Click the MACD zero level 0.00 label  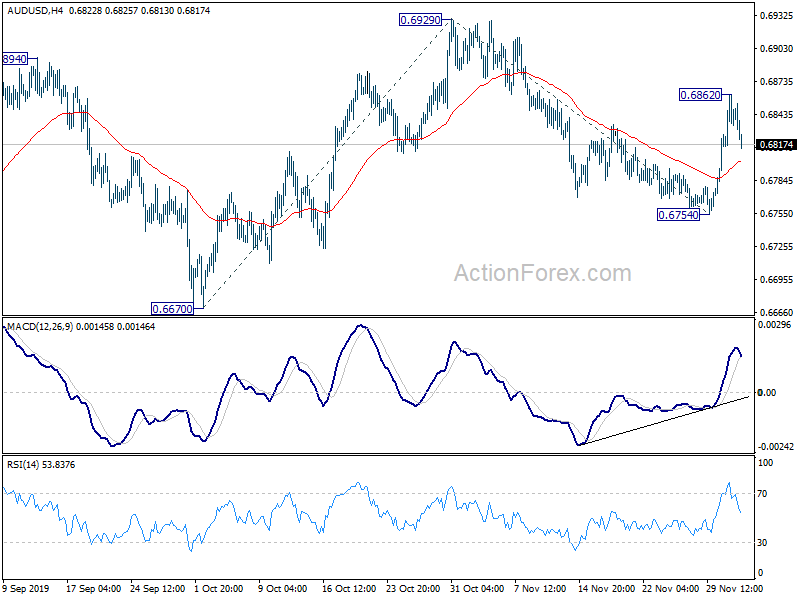[x=768, y=393]
